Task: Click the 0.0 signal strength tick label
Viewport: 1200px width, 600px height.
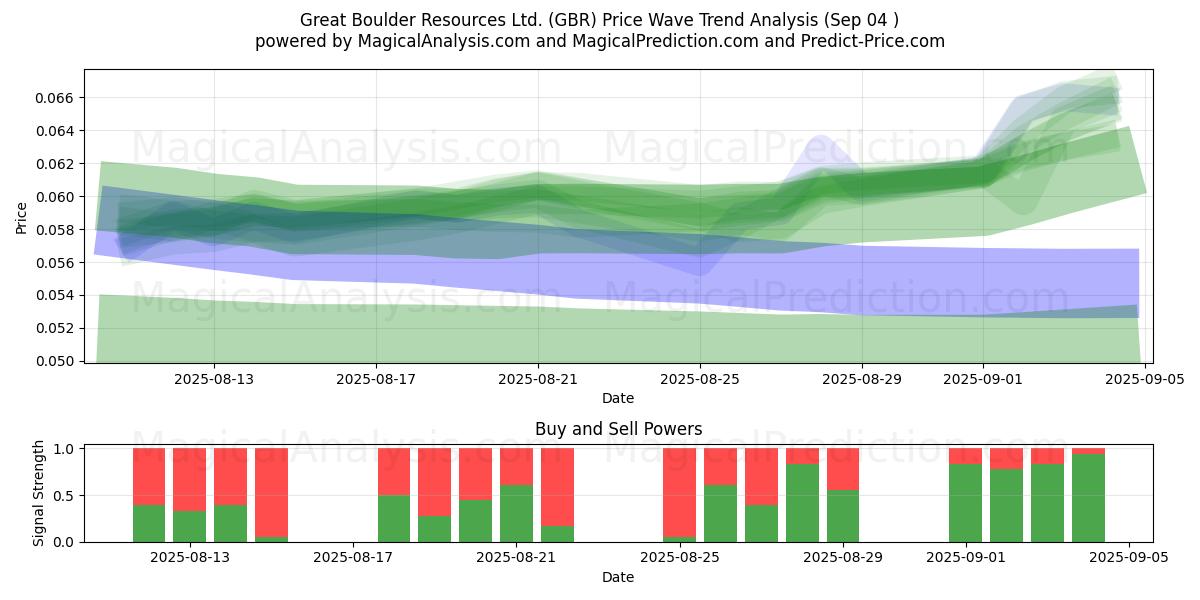Action: pos(66,542)
